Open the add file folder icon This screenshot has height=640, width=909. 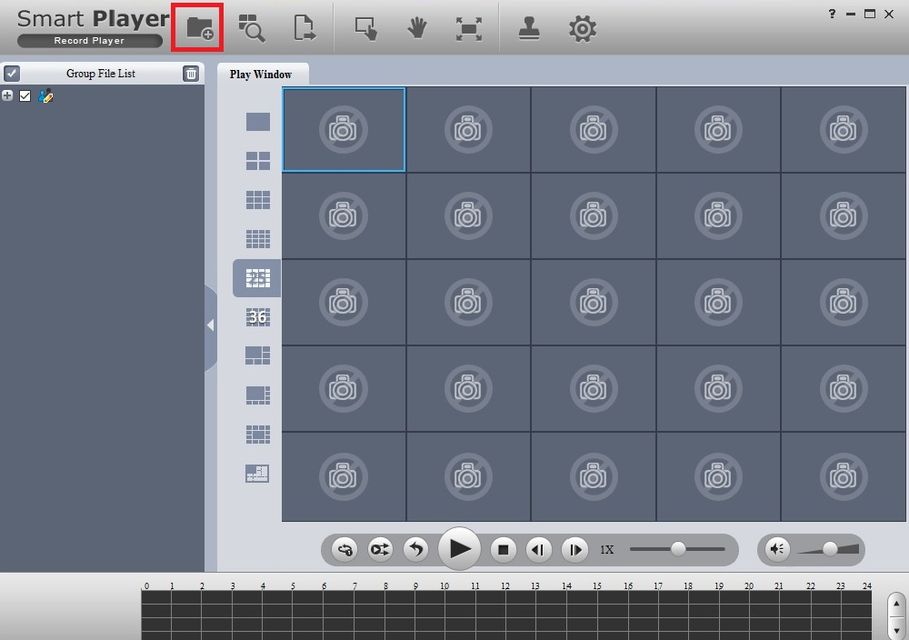tap(198, 28)
